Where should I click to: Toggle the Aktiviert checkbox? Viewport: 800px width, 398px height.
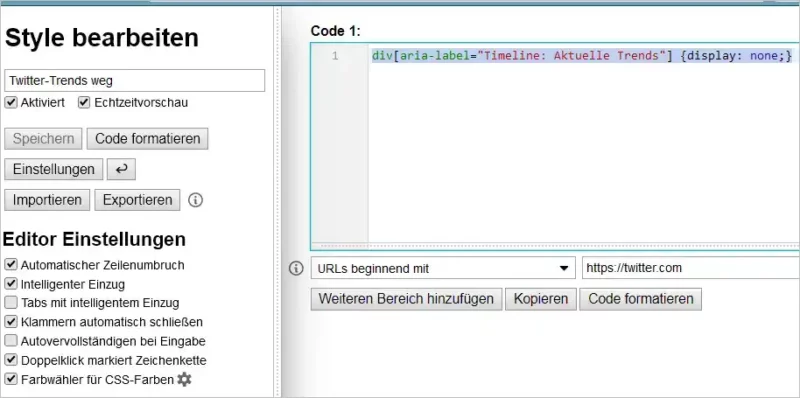point(10,103)
